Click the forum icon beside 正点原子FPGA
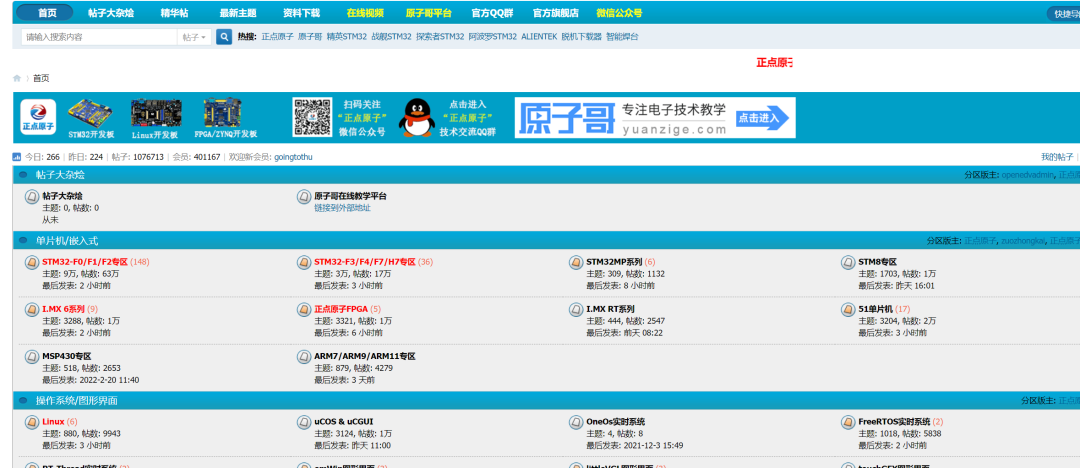Viewport: 1080px width, 468px height. pyautogui.click(x=304, y=309)
